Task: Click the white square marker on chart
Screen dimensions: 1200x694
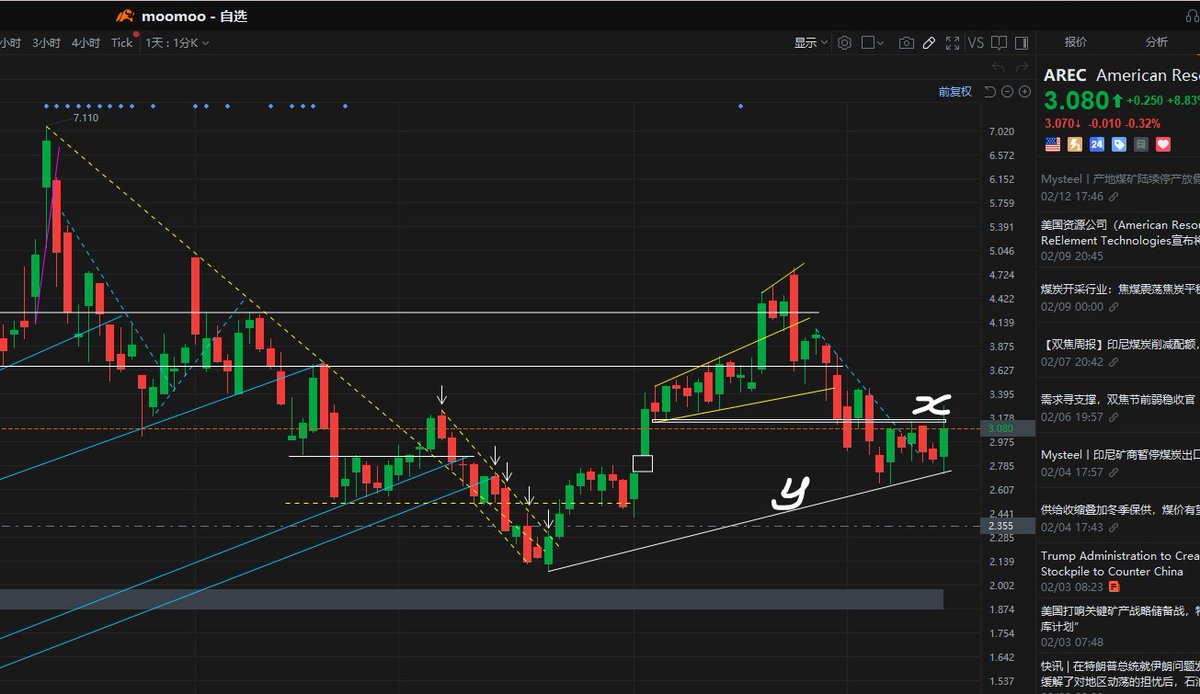Action: coord(643,463)
